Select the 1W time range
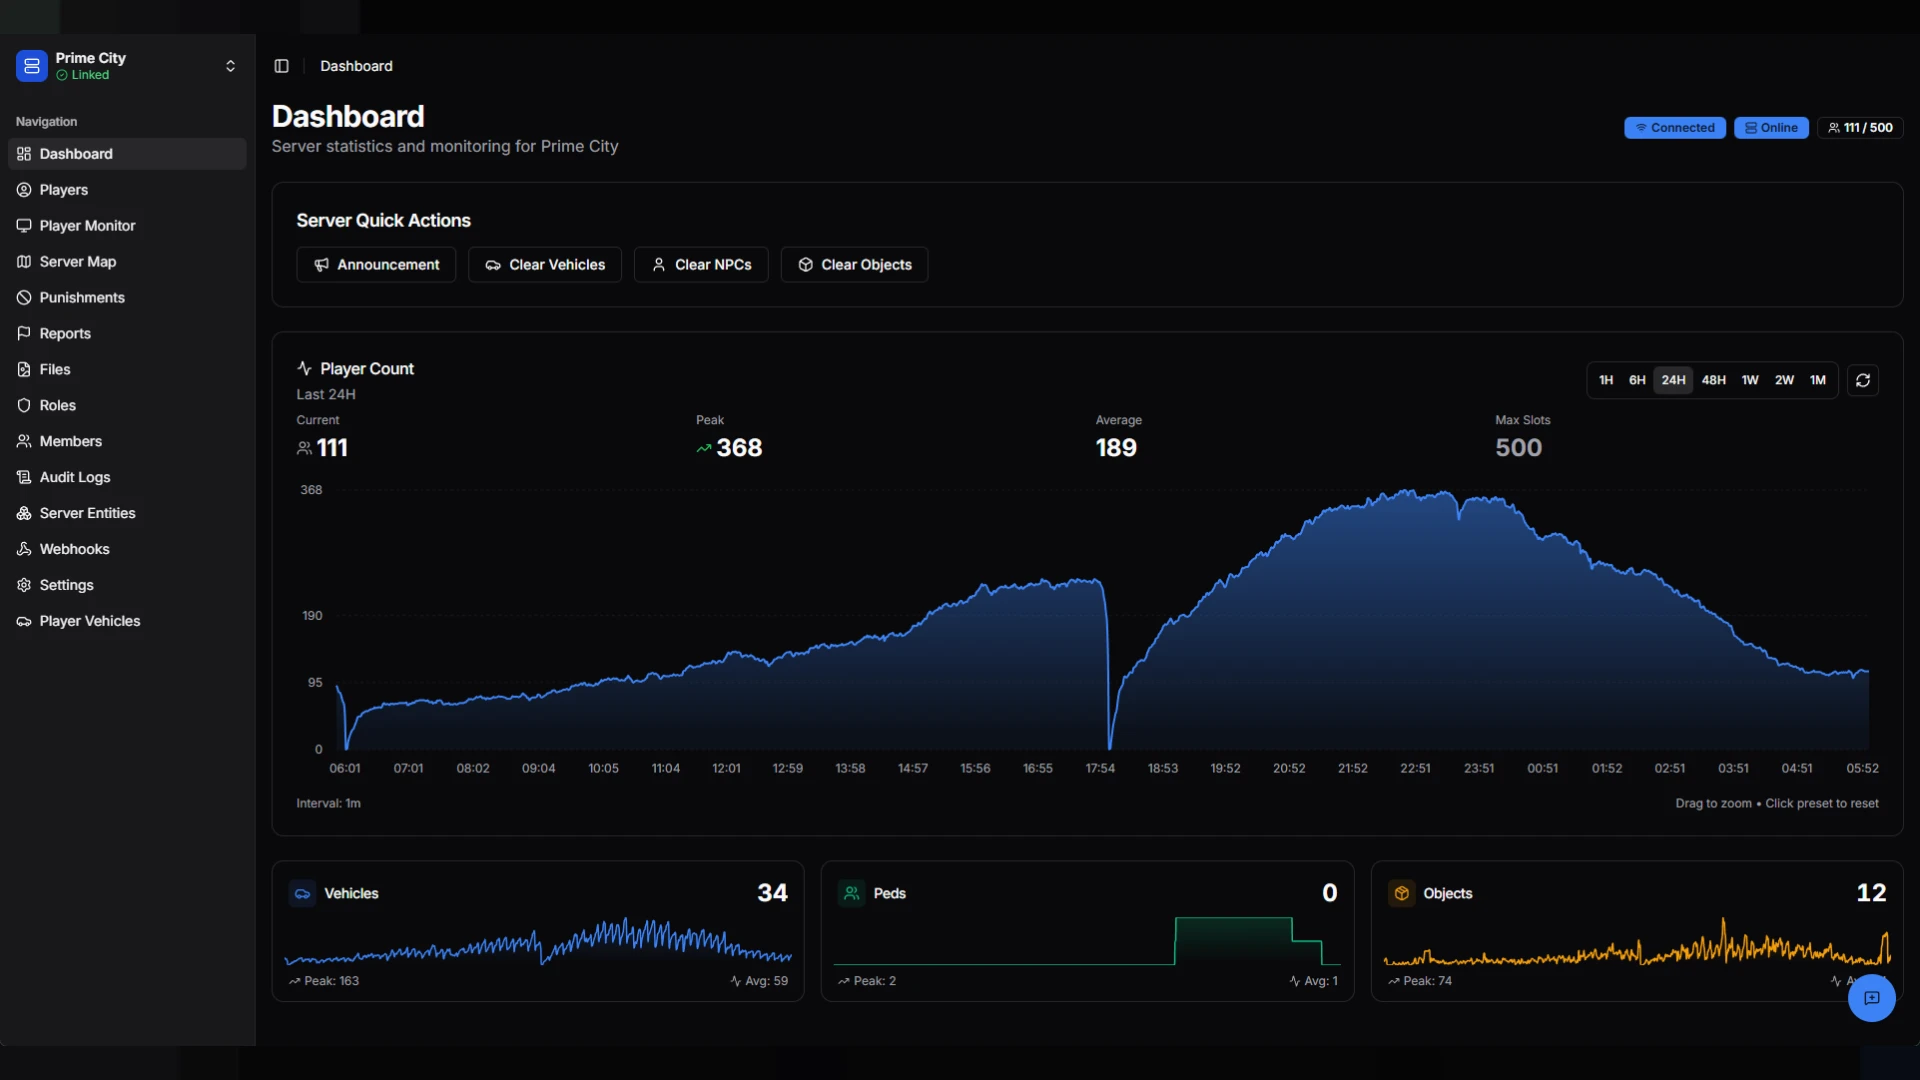This screenshot has width=1920, height=1080. point(1749,380)
